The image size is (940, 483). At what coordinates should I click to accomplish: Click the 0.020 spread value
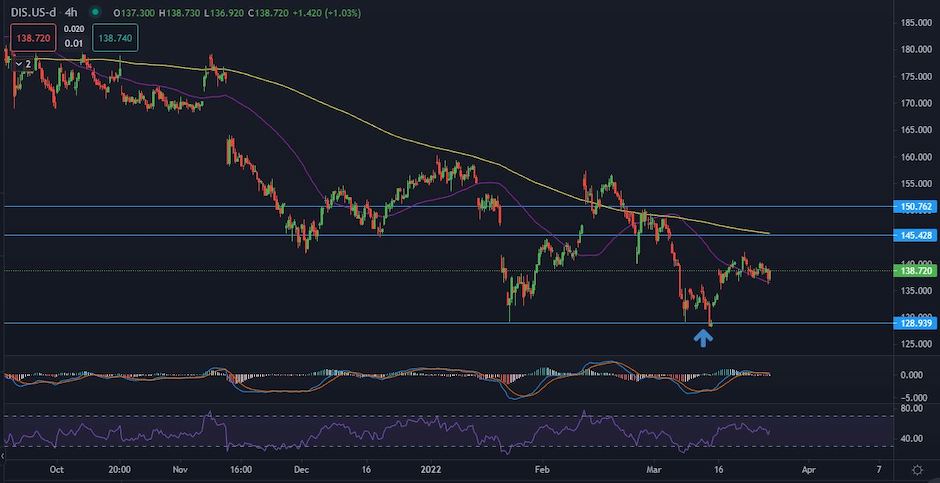(74, 28)
